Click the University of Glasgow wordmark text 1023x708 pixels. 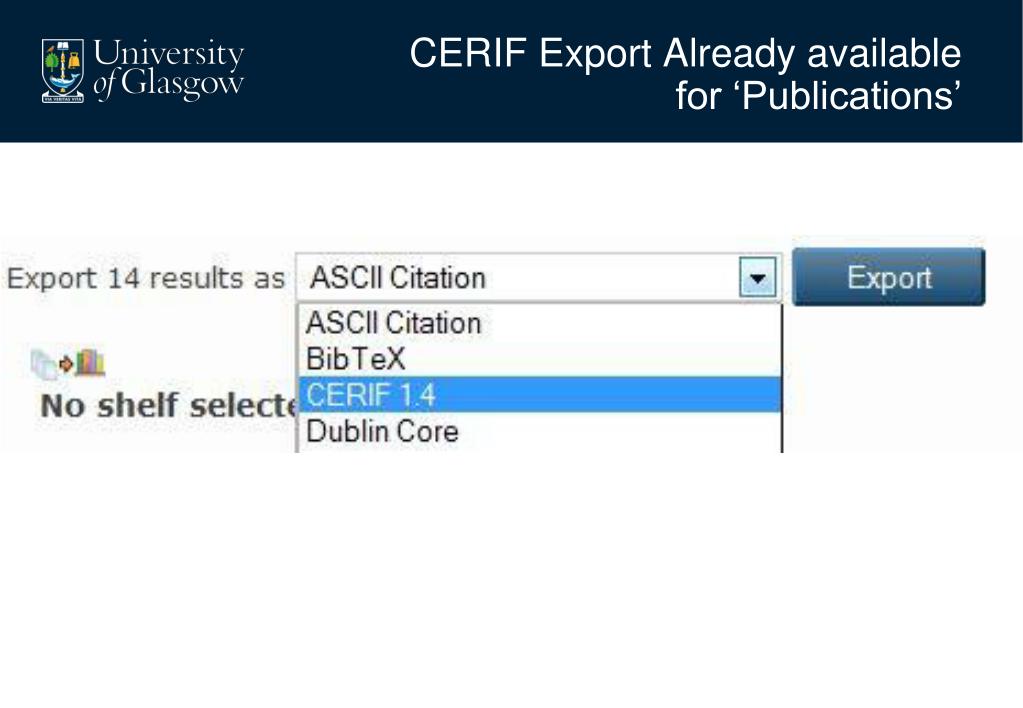(168, 68)
